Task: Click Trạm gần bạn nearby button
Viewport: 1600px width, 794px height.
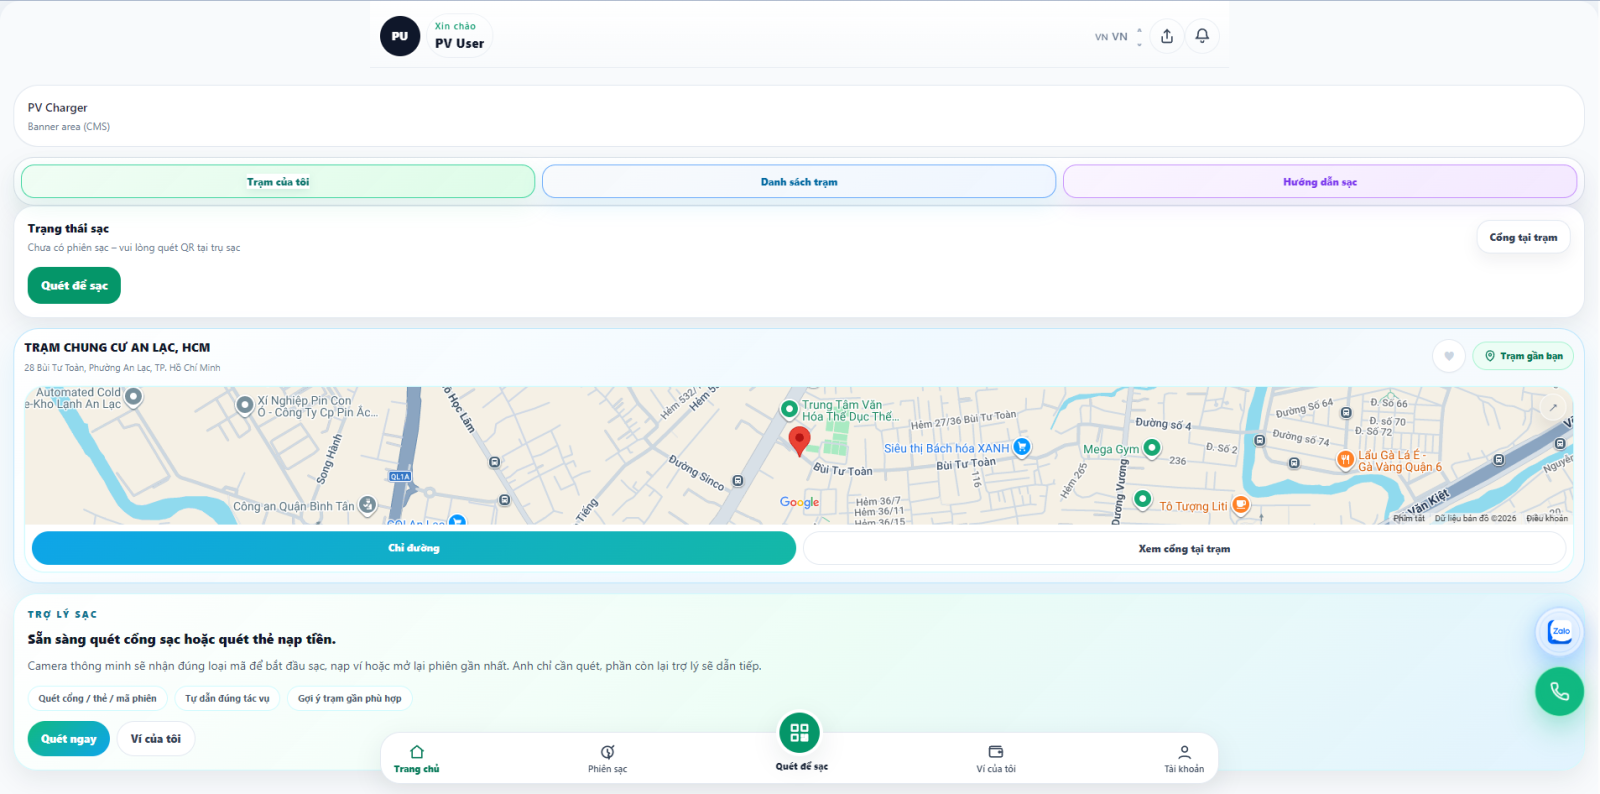Action: [x=1523, y=356]
